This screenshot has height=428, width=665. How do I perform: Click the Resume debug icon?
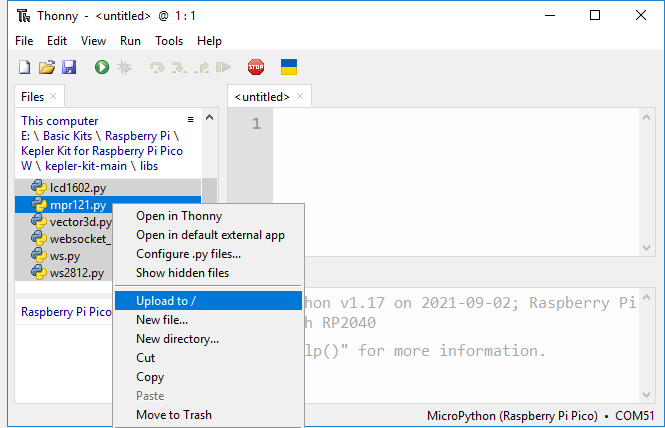pyautogui.click(x=224, y=67)
